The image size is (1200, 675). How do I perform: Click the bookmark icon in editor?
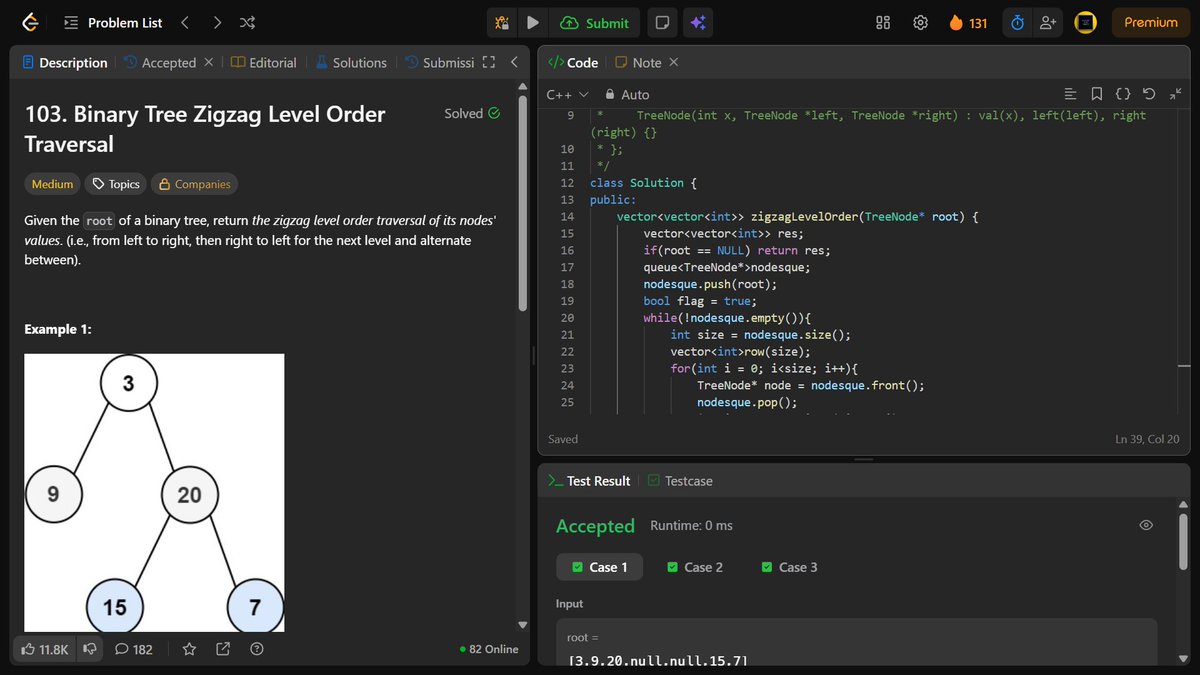pyautogui.click(x=1097, y=94)
